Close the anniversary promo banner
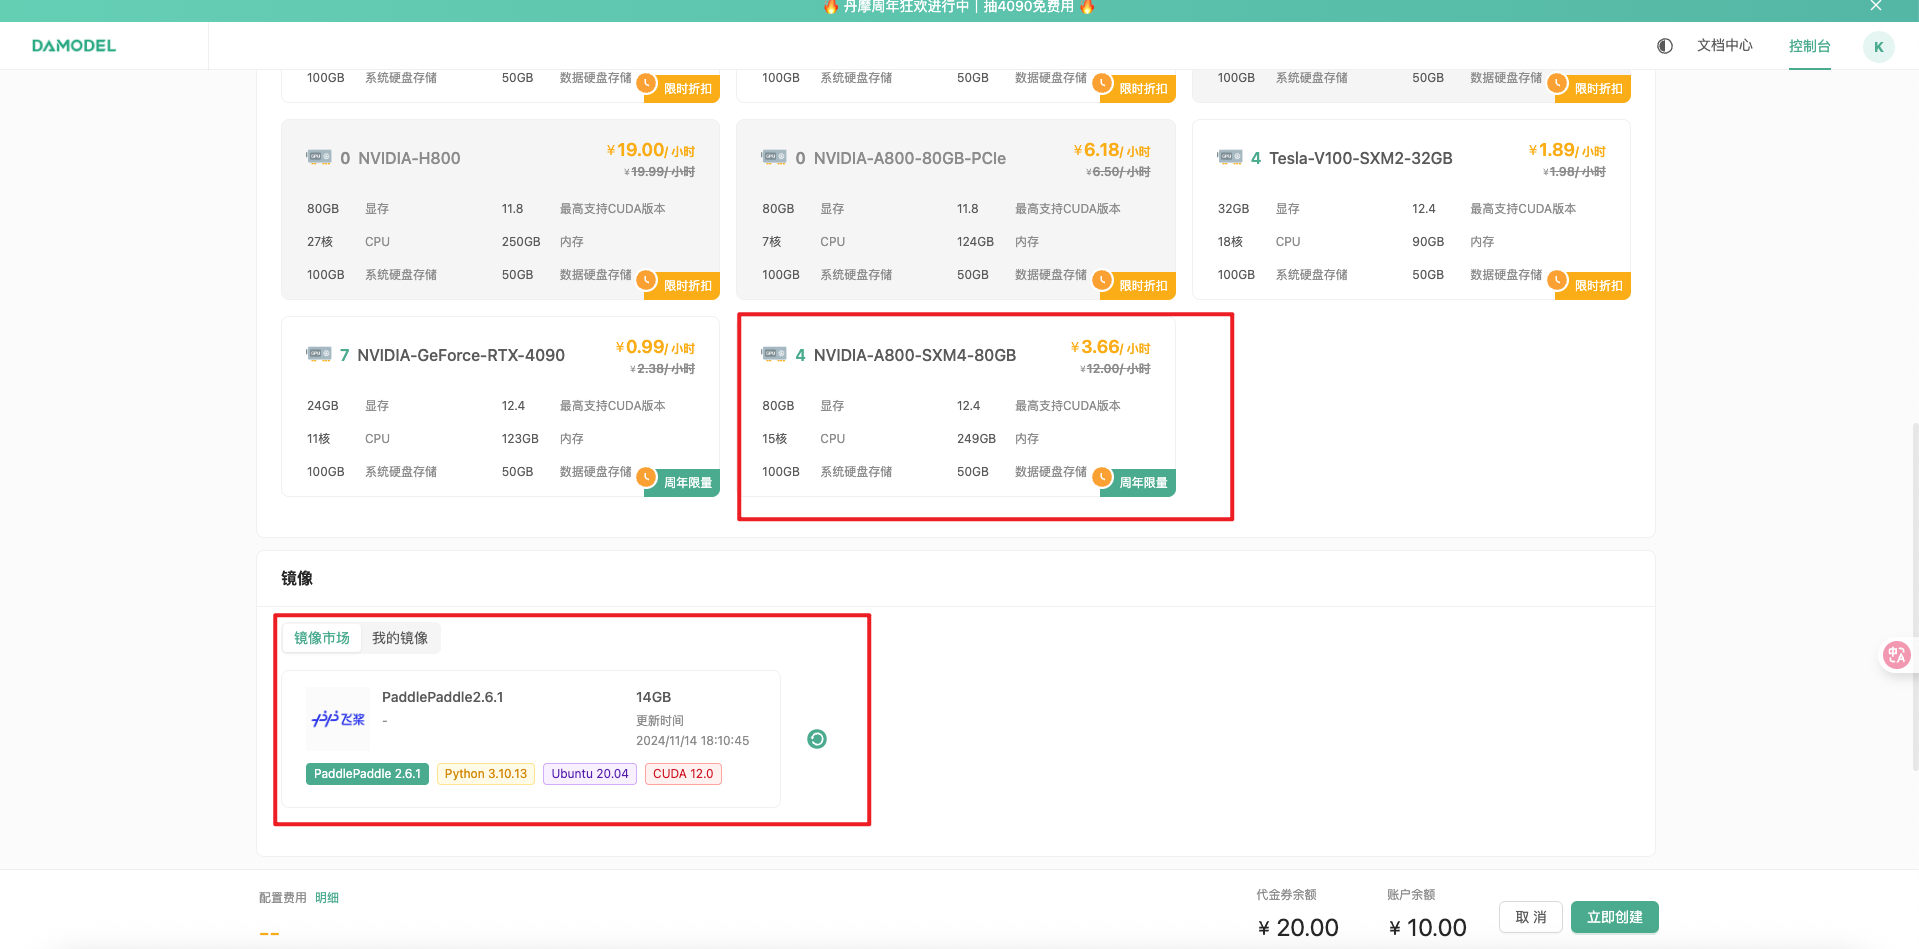 coord(1876,7)
